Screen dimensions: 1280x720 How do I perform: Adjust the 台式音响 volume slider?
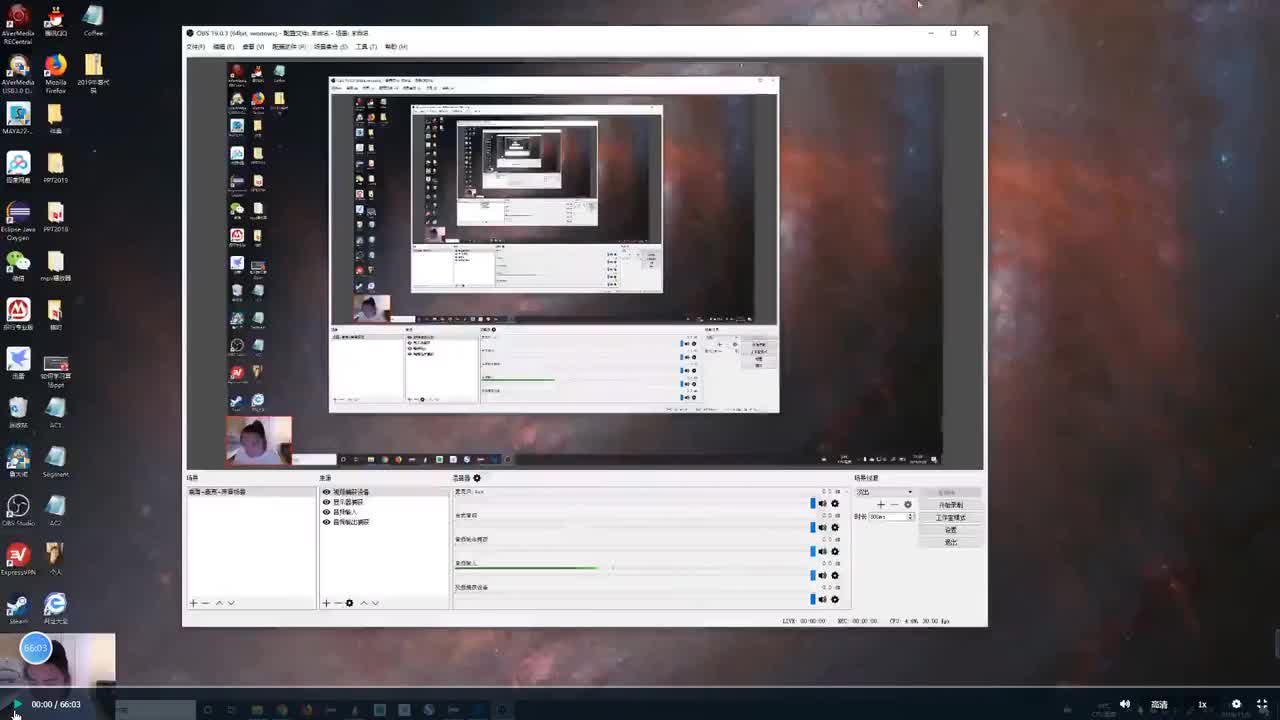pyautogui.click(x=812, y=528)
